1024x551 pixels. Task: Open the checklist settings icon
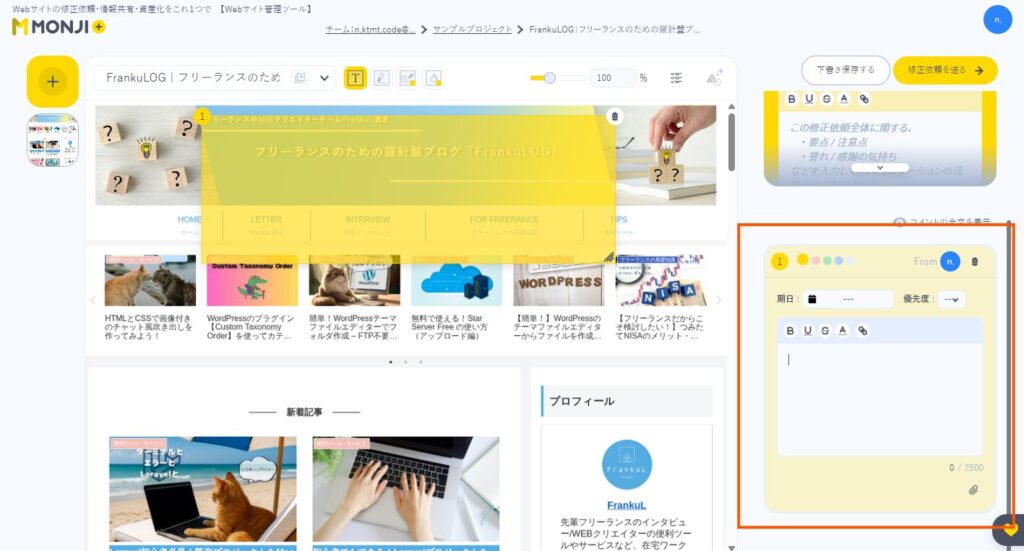[676, 78]
